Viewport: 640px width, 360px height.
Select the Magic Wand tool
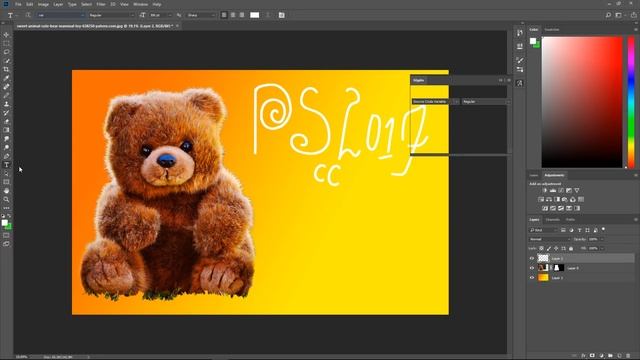(6, 61)
